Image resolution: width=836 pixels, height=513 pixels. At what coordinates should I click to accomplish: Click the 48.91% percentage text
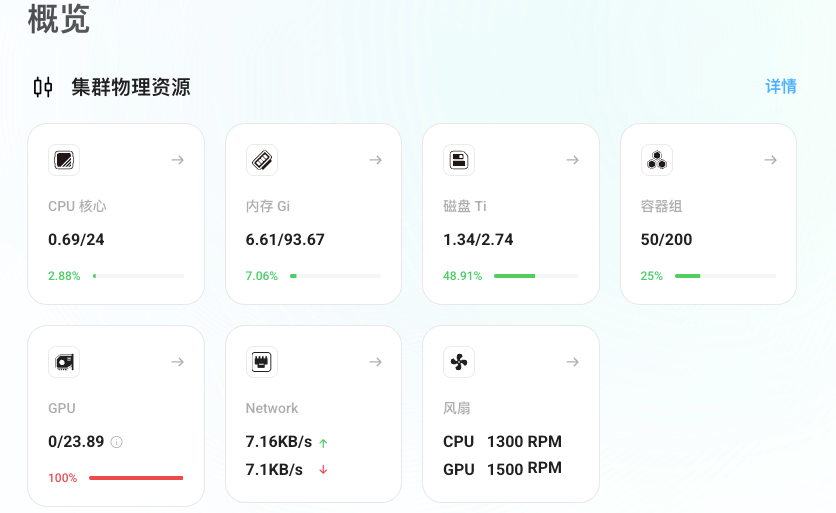462,276
